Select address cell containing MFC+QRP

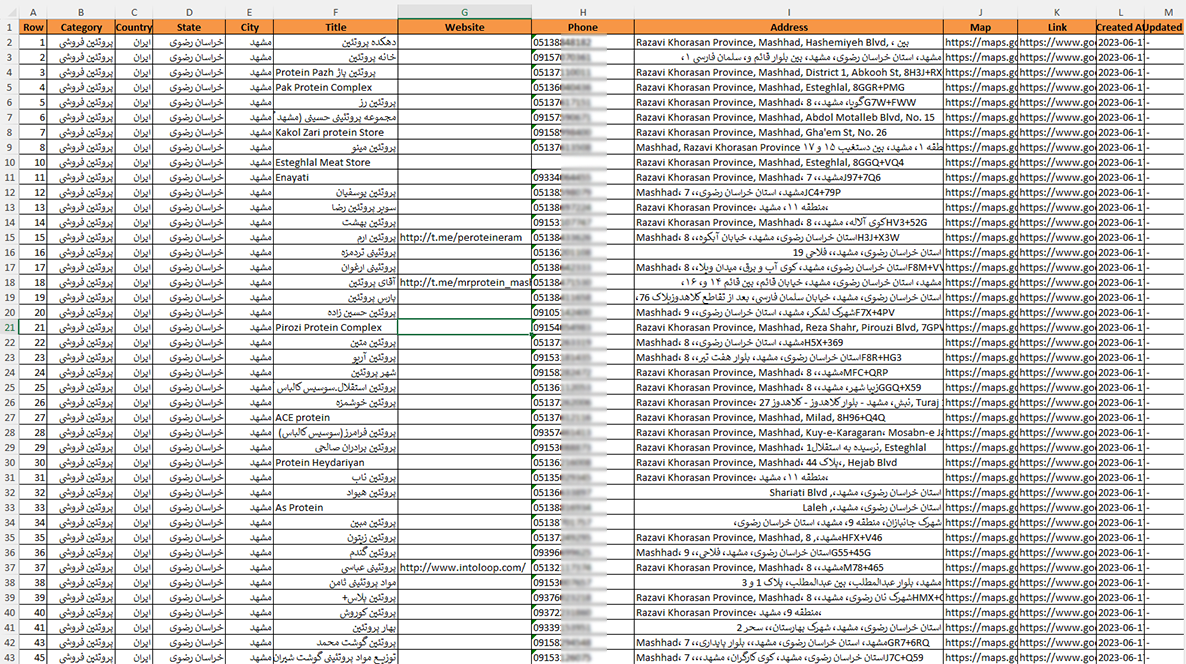pyautogui.click(x=789, y=372)
